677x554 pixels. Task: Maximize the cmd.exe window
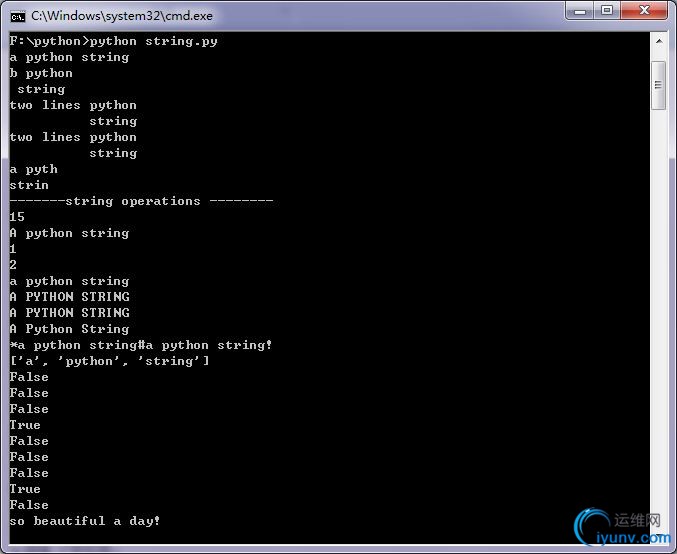(x=607, y=11)
